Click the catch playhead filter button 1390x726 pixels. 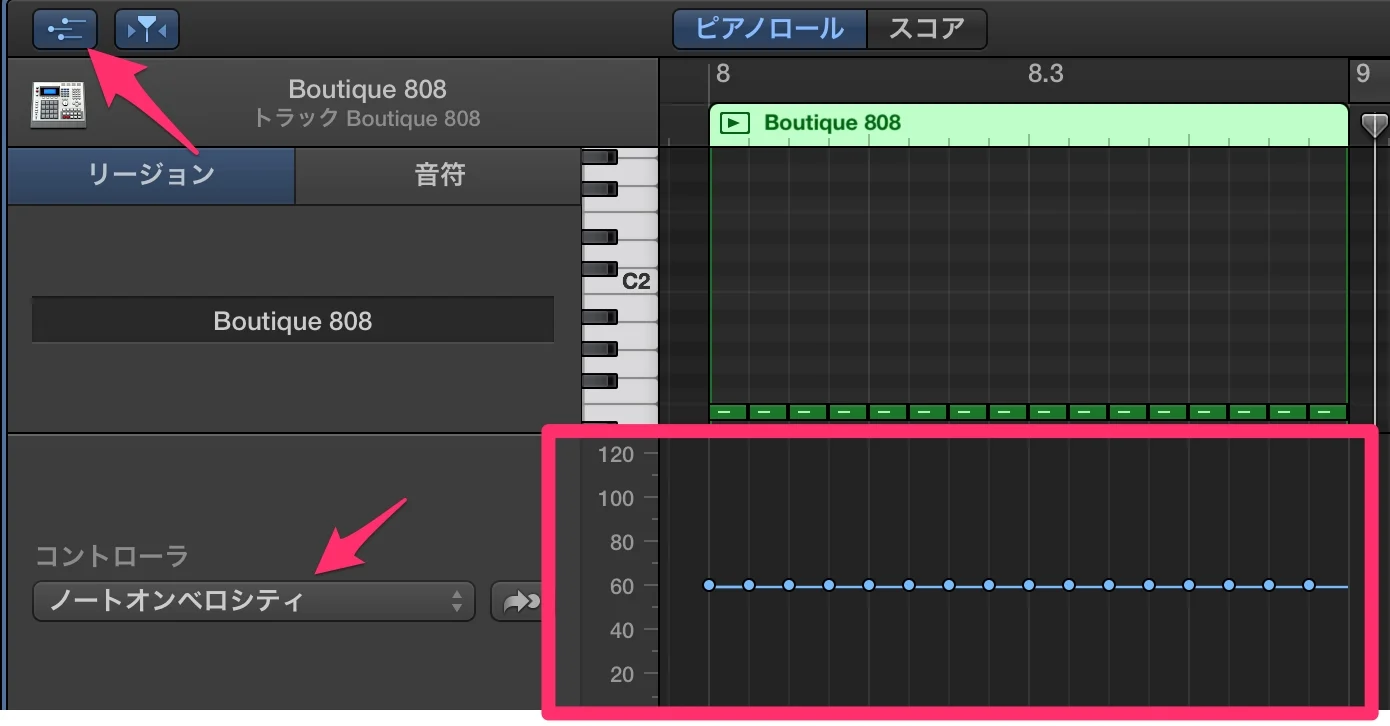tap(147, 29)
